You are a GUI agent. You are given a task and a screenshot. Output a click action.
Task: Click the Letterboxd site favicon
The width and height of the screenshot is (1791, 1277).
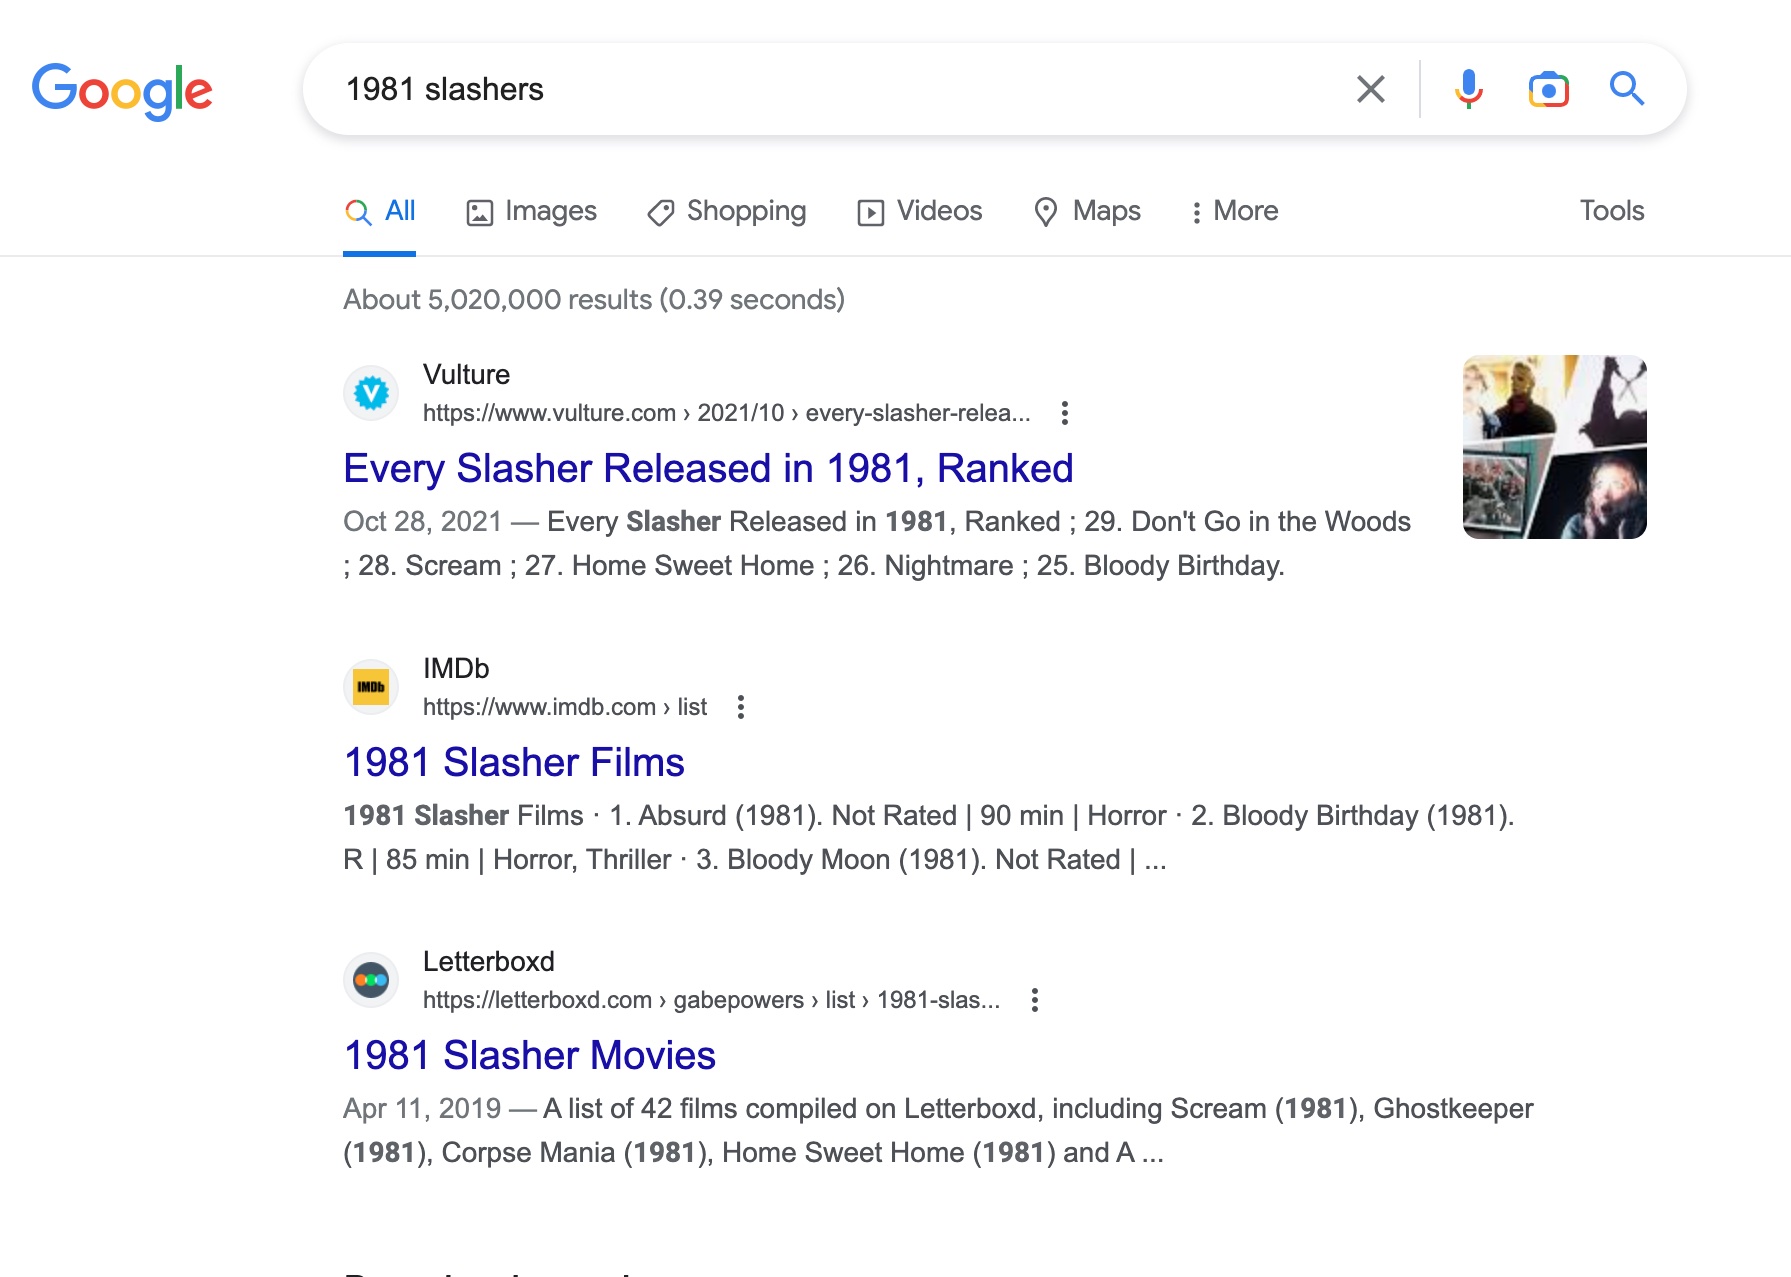pos(371,980)
